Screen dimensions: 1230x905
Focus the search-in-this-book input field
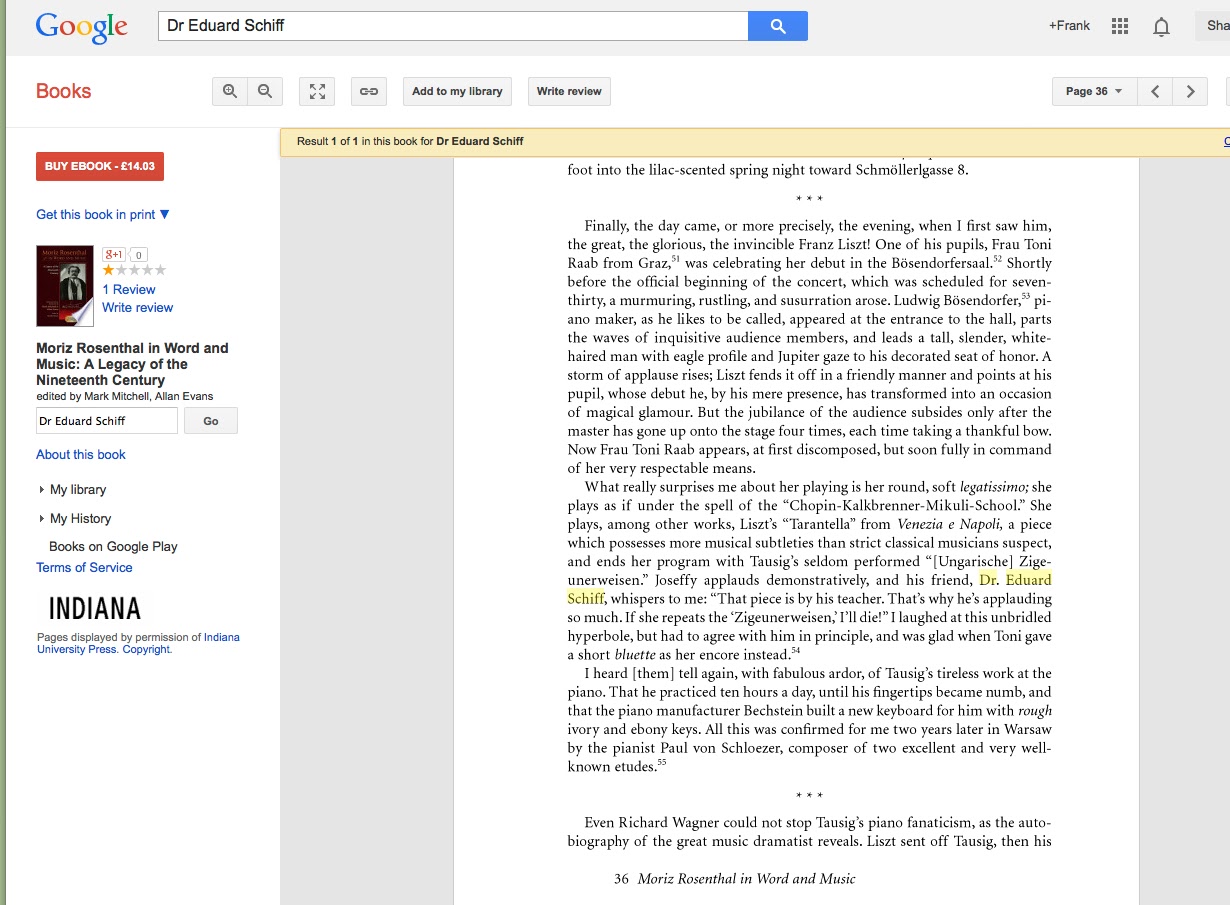(x=107, y=421)
